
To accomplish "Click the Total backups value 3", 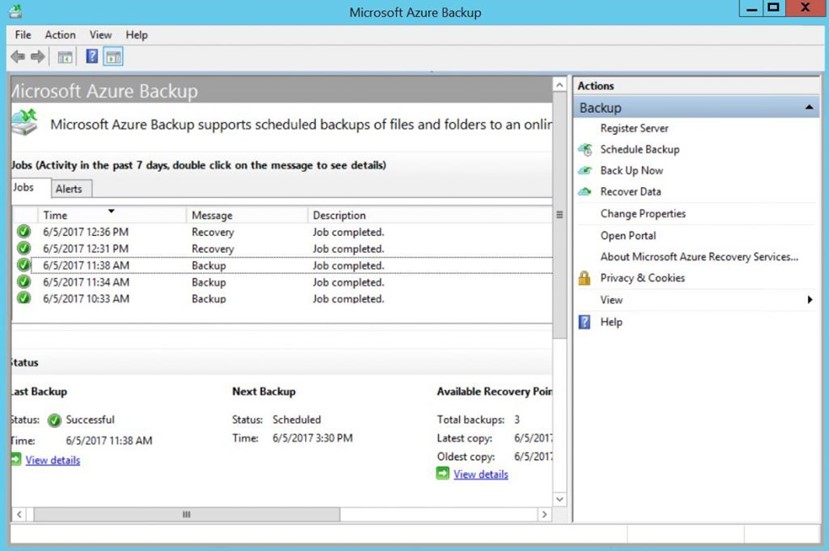I will [517, 419].
